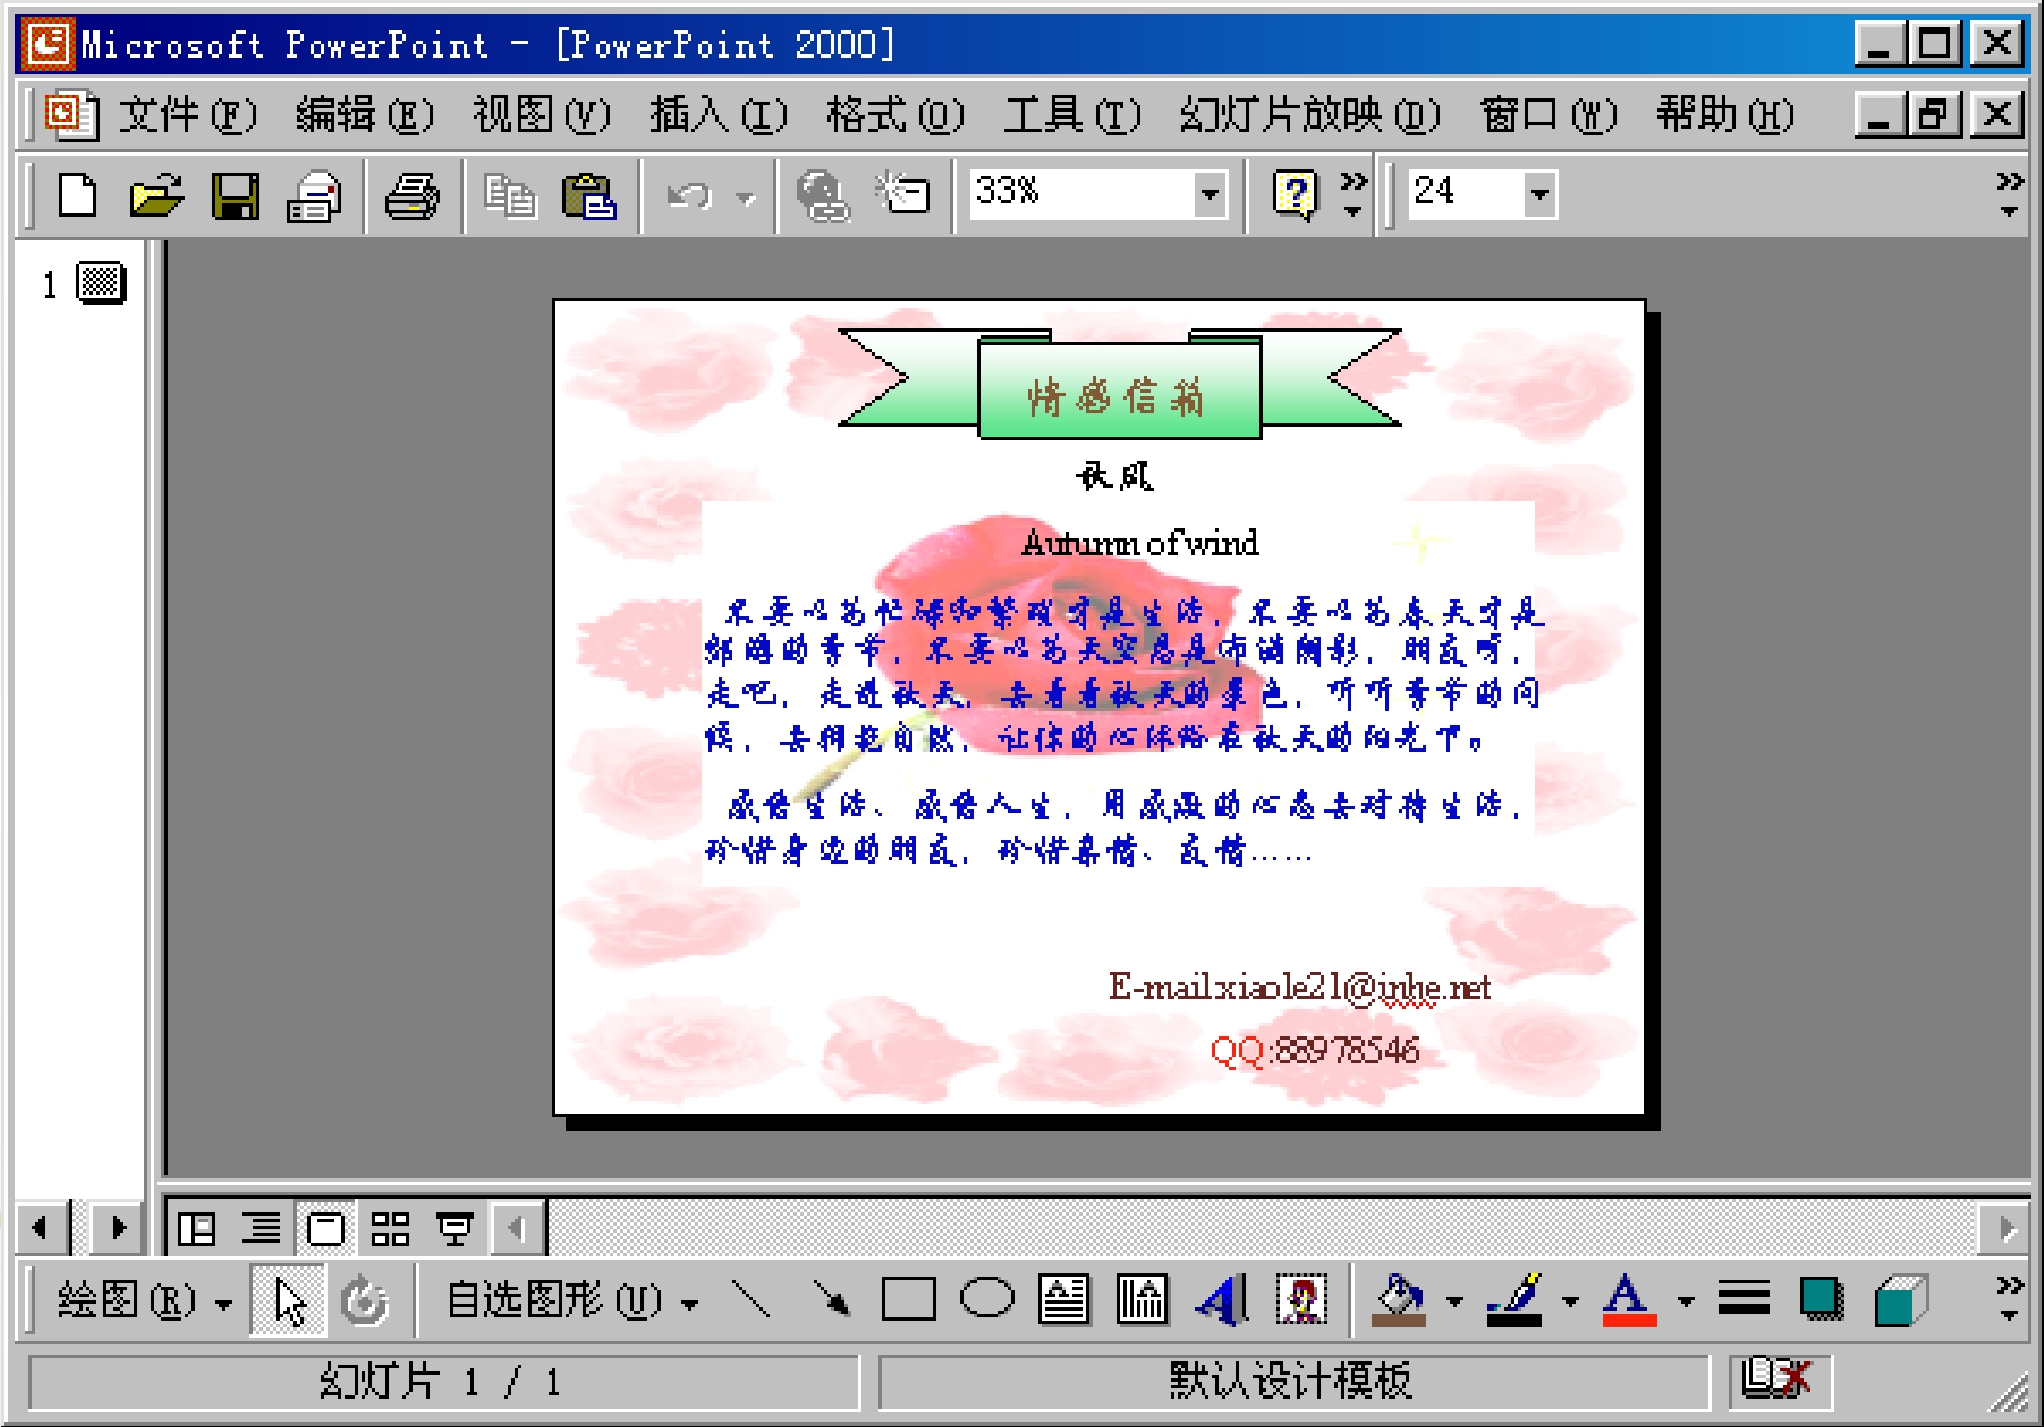
Task: Expand the 33% zoom dropdown
Action: pyautogui.click(x=1210, y=194)
